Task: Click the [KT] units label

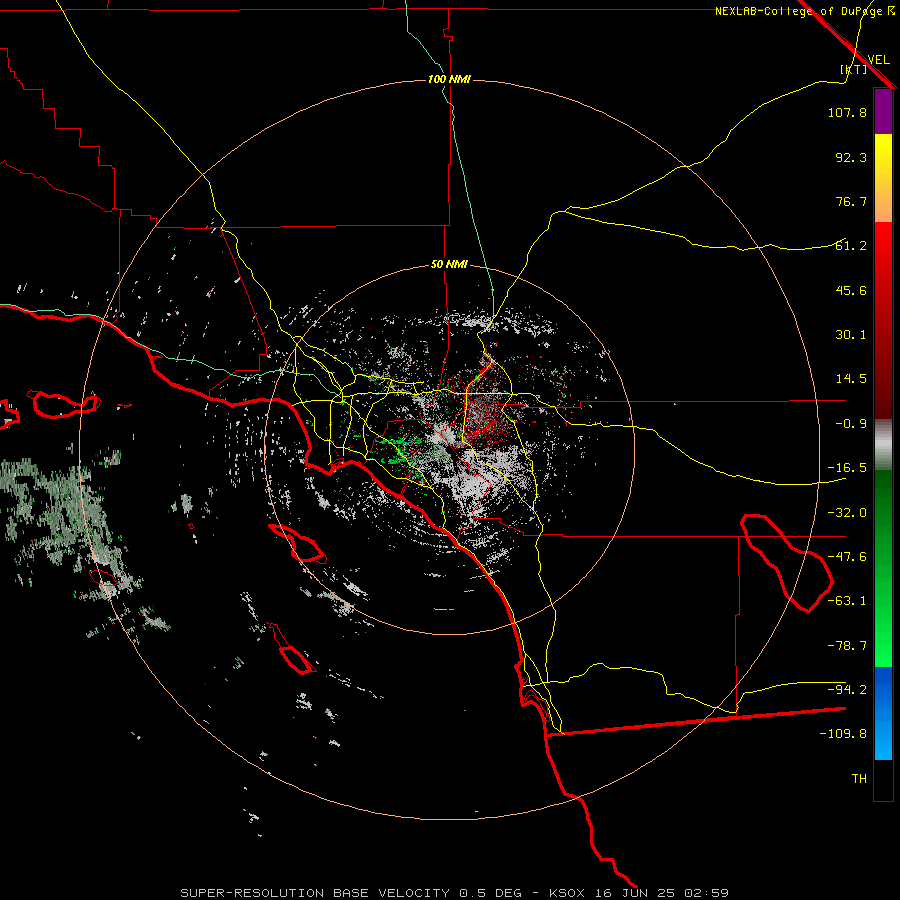Action: [x=854, y=69]
